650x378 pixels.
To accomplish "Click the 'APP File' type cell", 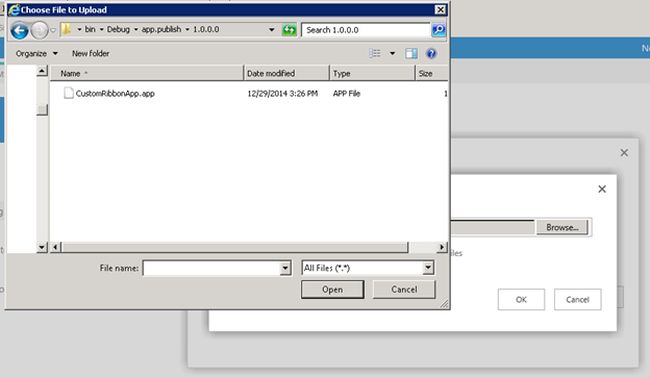I will pos(347,94).
